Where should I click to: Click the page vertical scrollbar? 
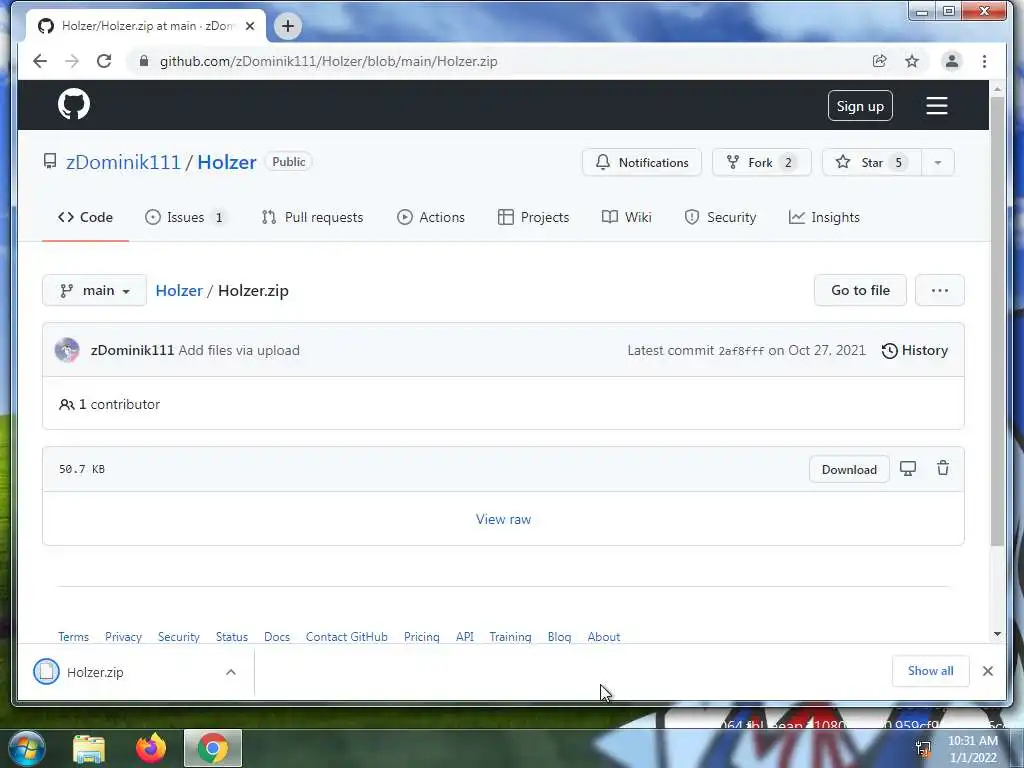pos(997,321)
